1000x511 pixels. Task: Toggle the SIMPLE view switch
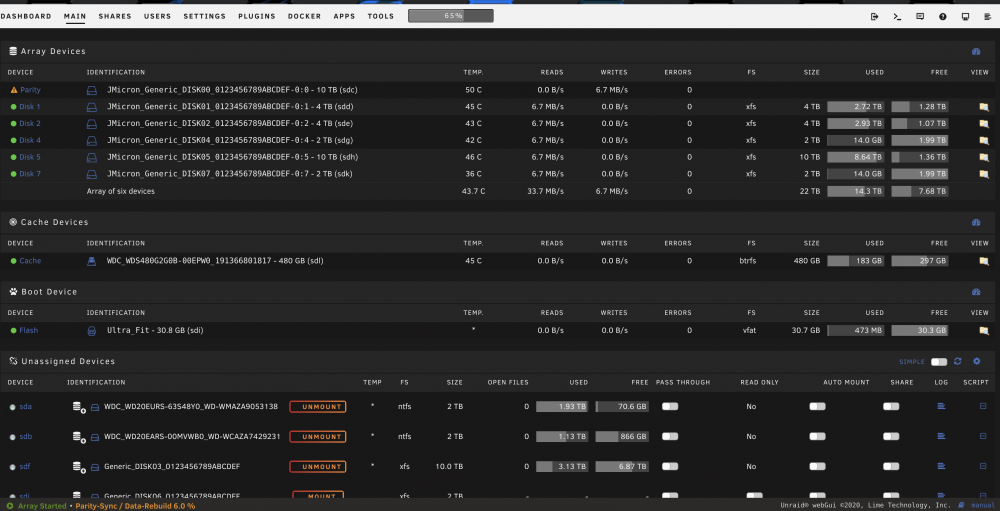point(939,362)
